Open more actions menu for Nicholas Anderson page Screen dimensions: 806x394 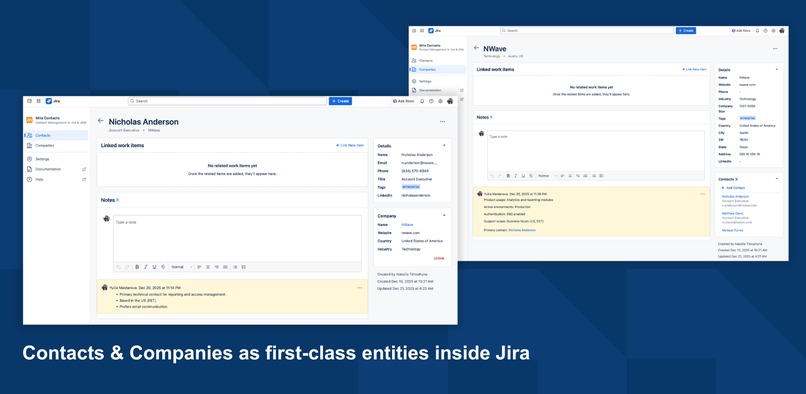(443, 122)
